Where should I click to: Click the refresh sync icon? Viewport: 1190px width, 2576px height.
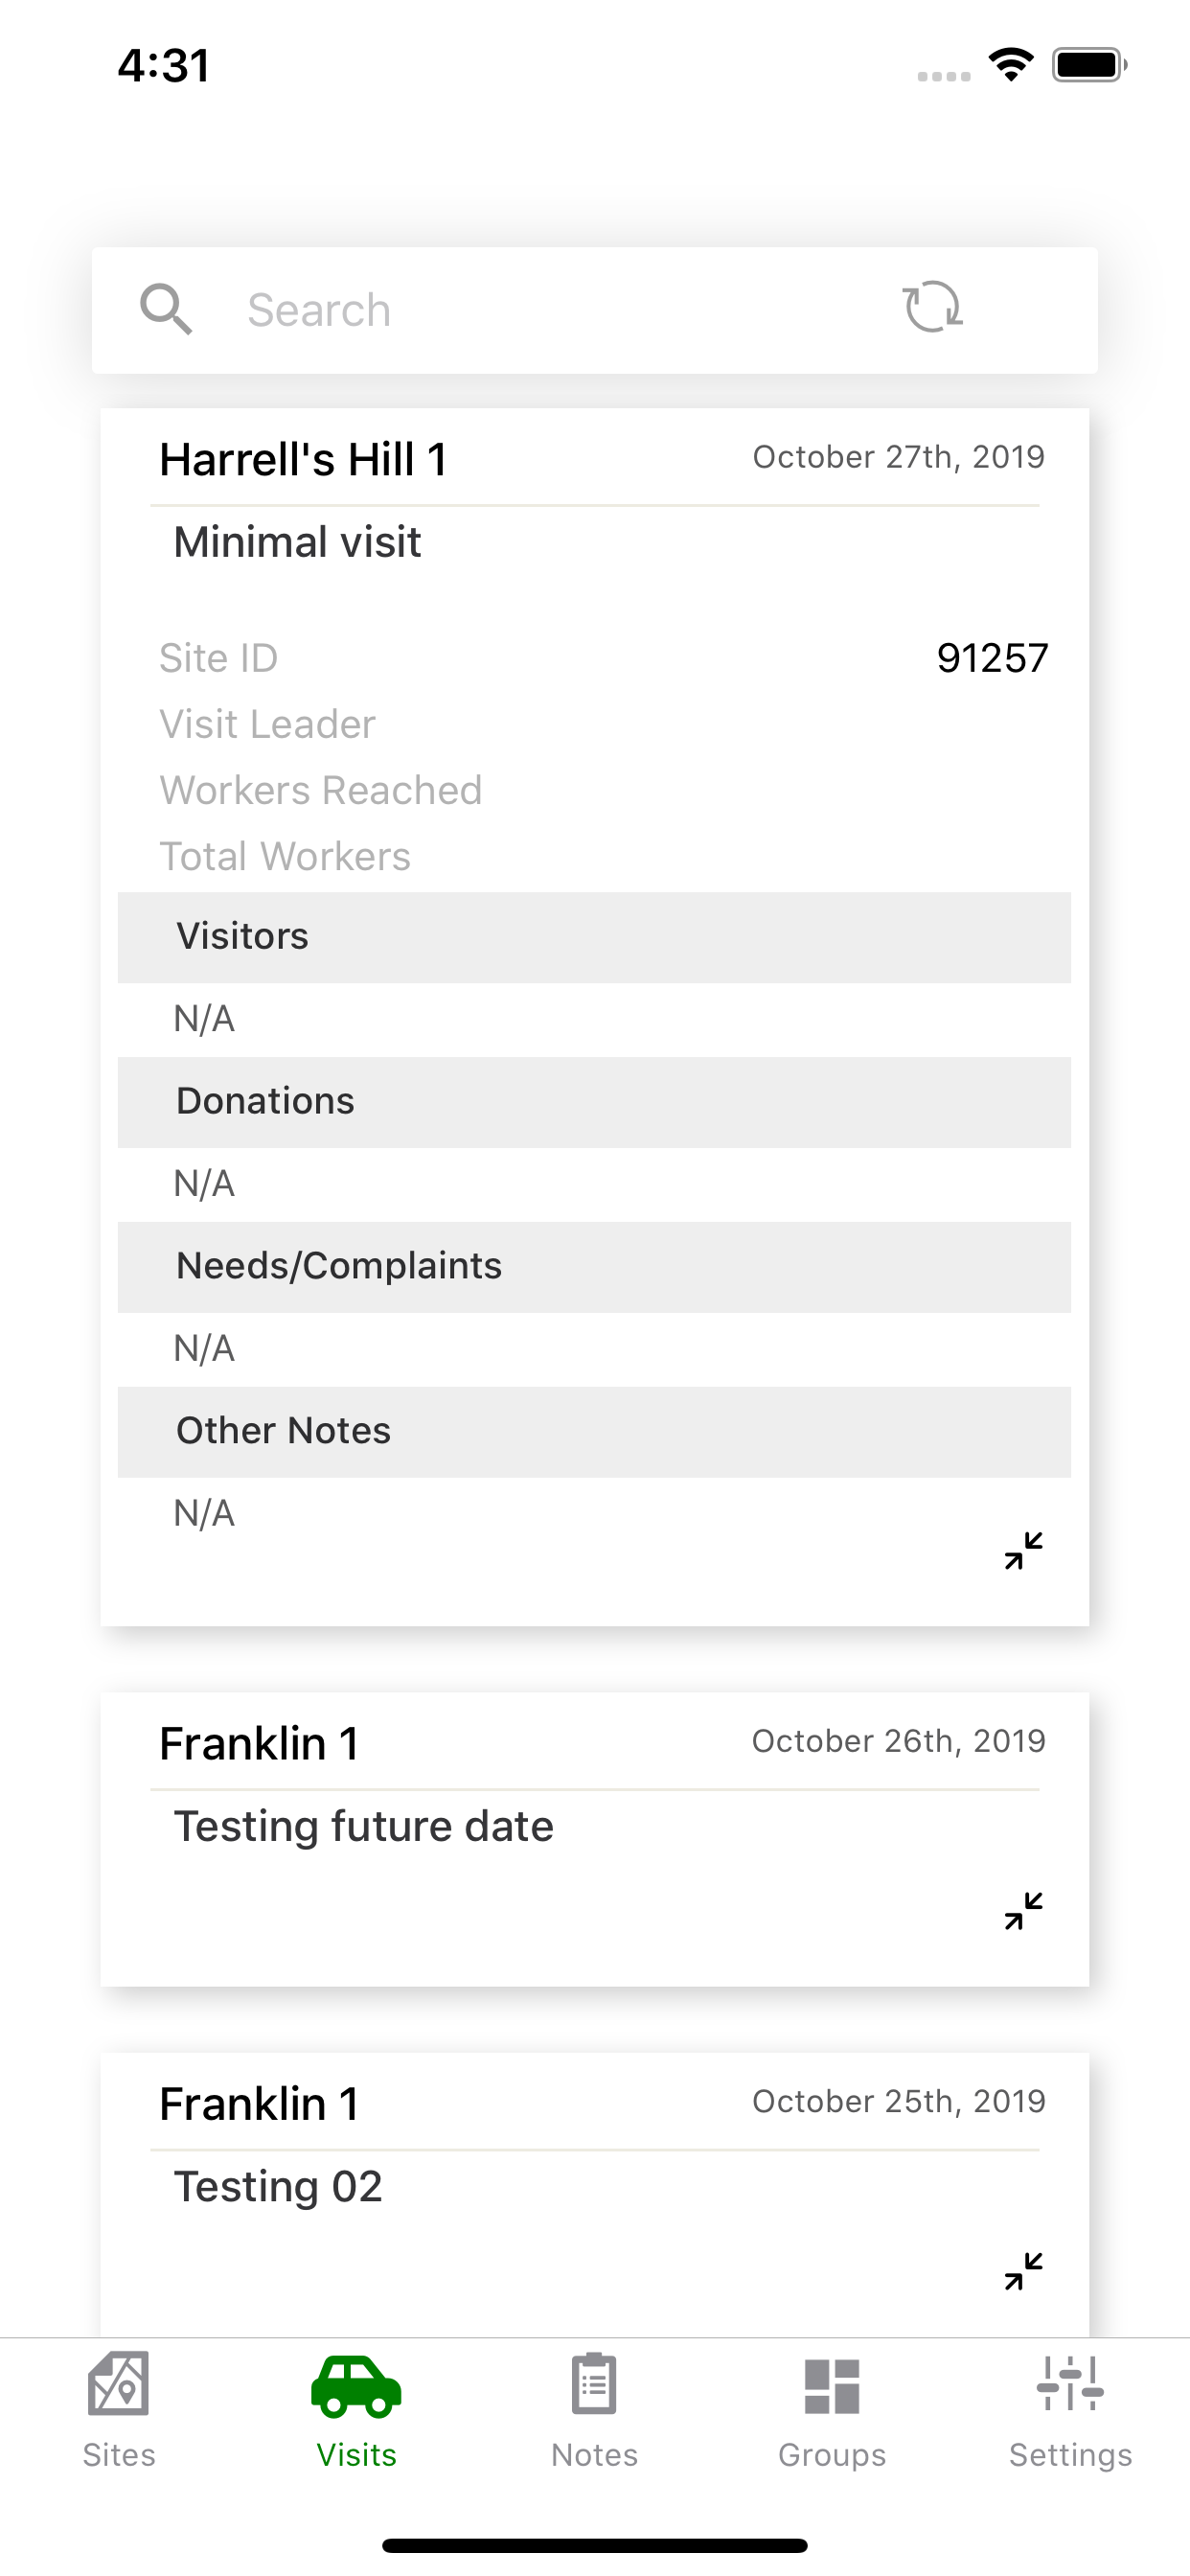pyautogui.click(x=933, y=307)
